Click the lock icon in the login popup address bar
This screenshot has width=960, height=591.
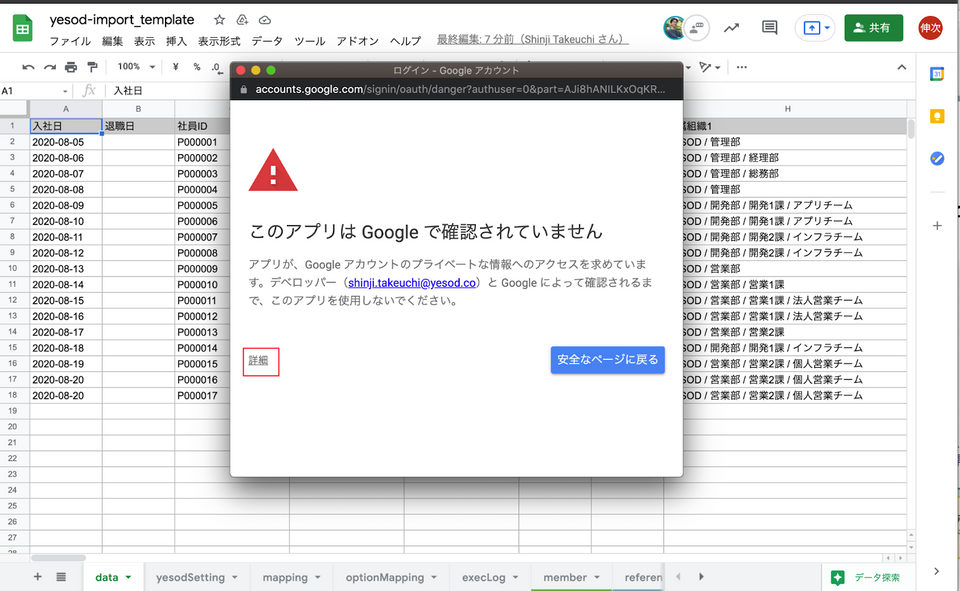[243, 89]
